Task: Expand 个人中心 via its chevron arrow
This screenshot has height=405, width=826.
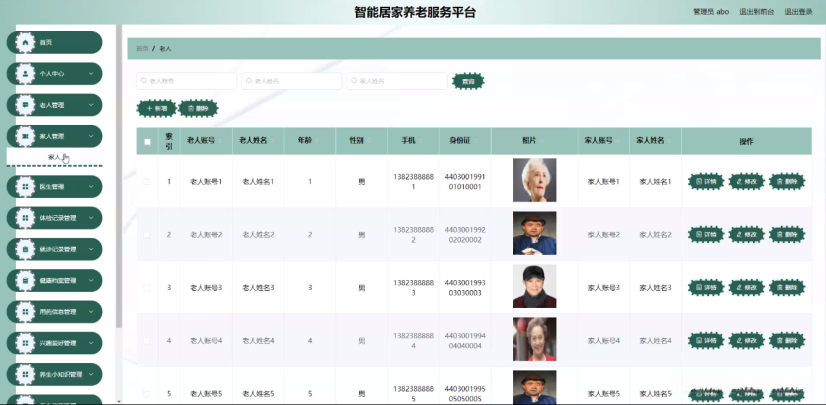Action: tap(91, 74)
